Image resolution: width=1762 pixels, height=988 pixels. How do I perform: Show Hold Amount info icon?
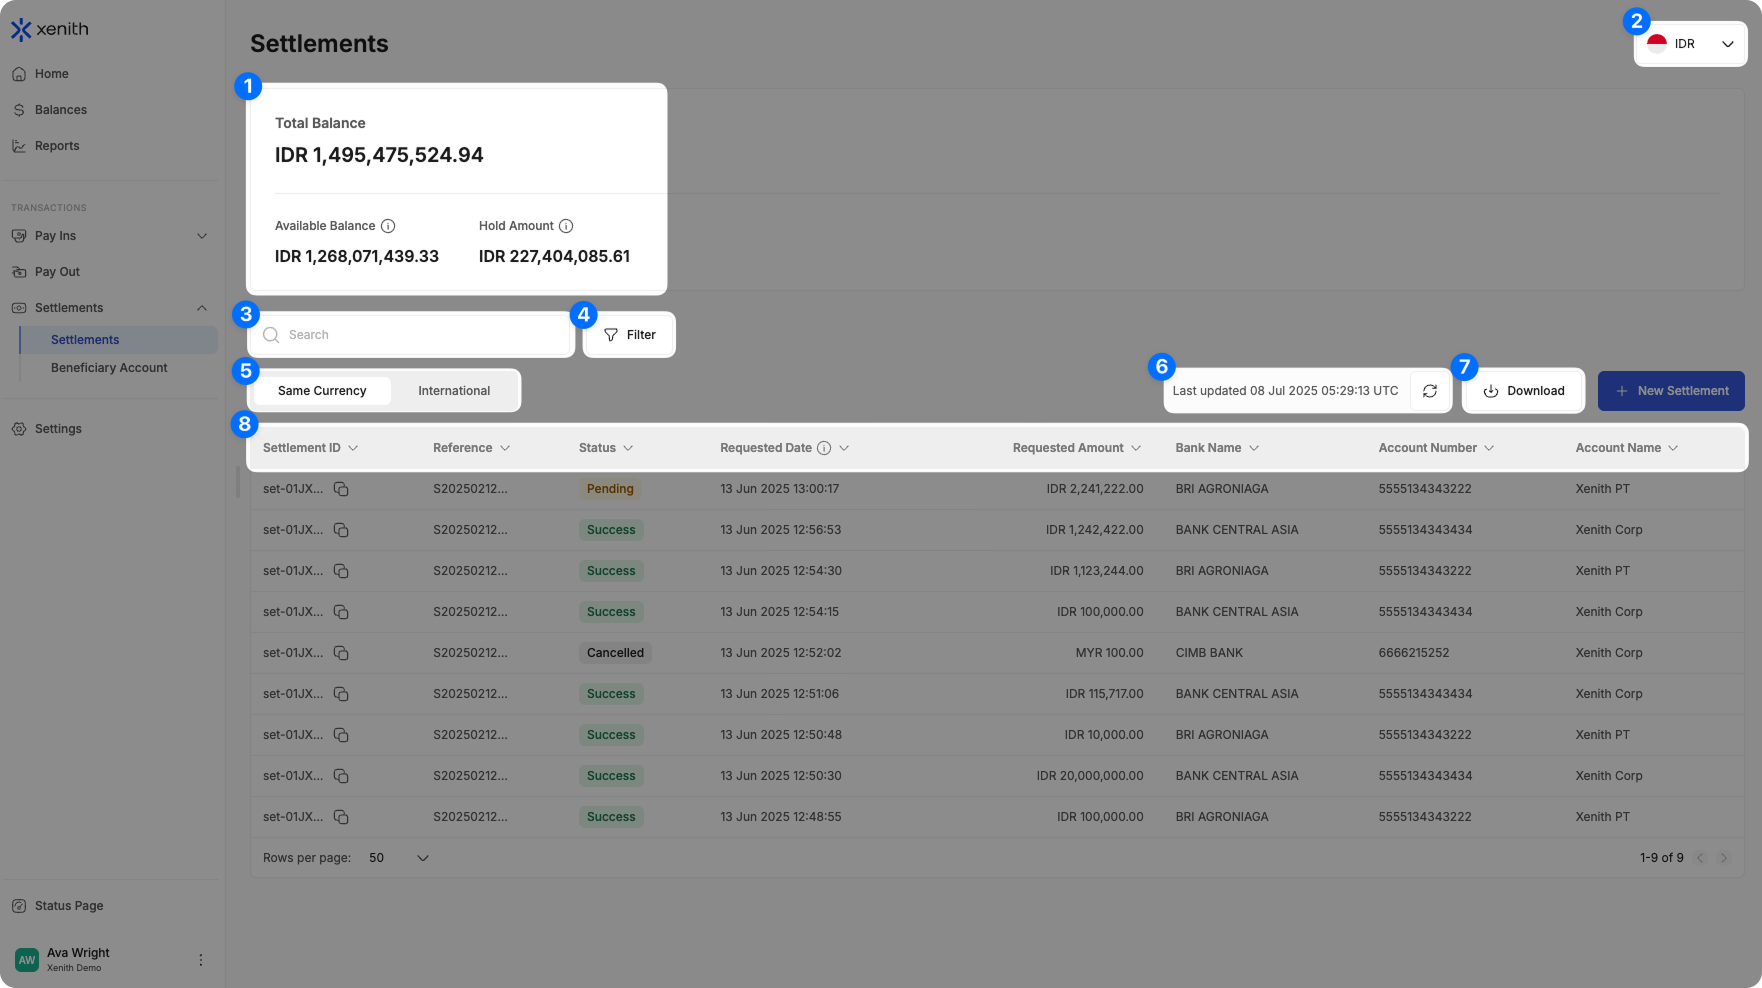(x=566, y=226)
